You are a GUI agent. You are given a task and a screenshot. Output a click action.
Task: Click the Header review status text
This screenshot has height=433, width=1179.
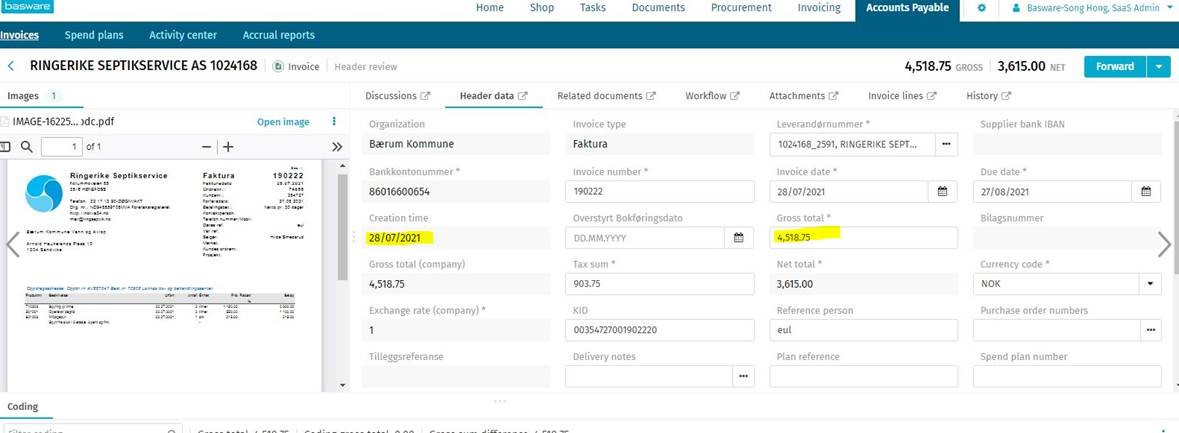[365, 67]
